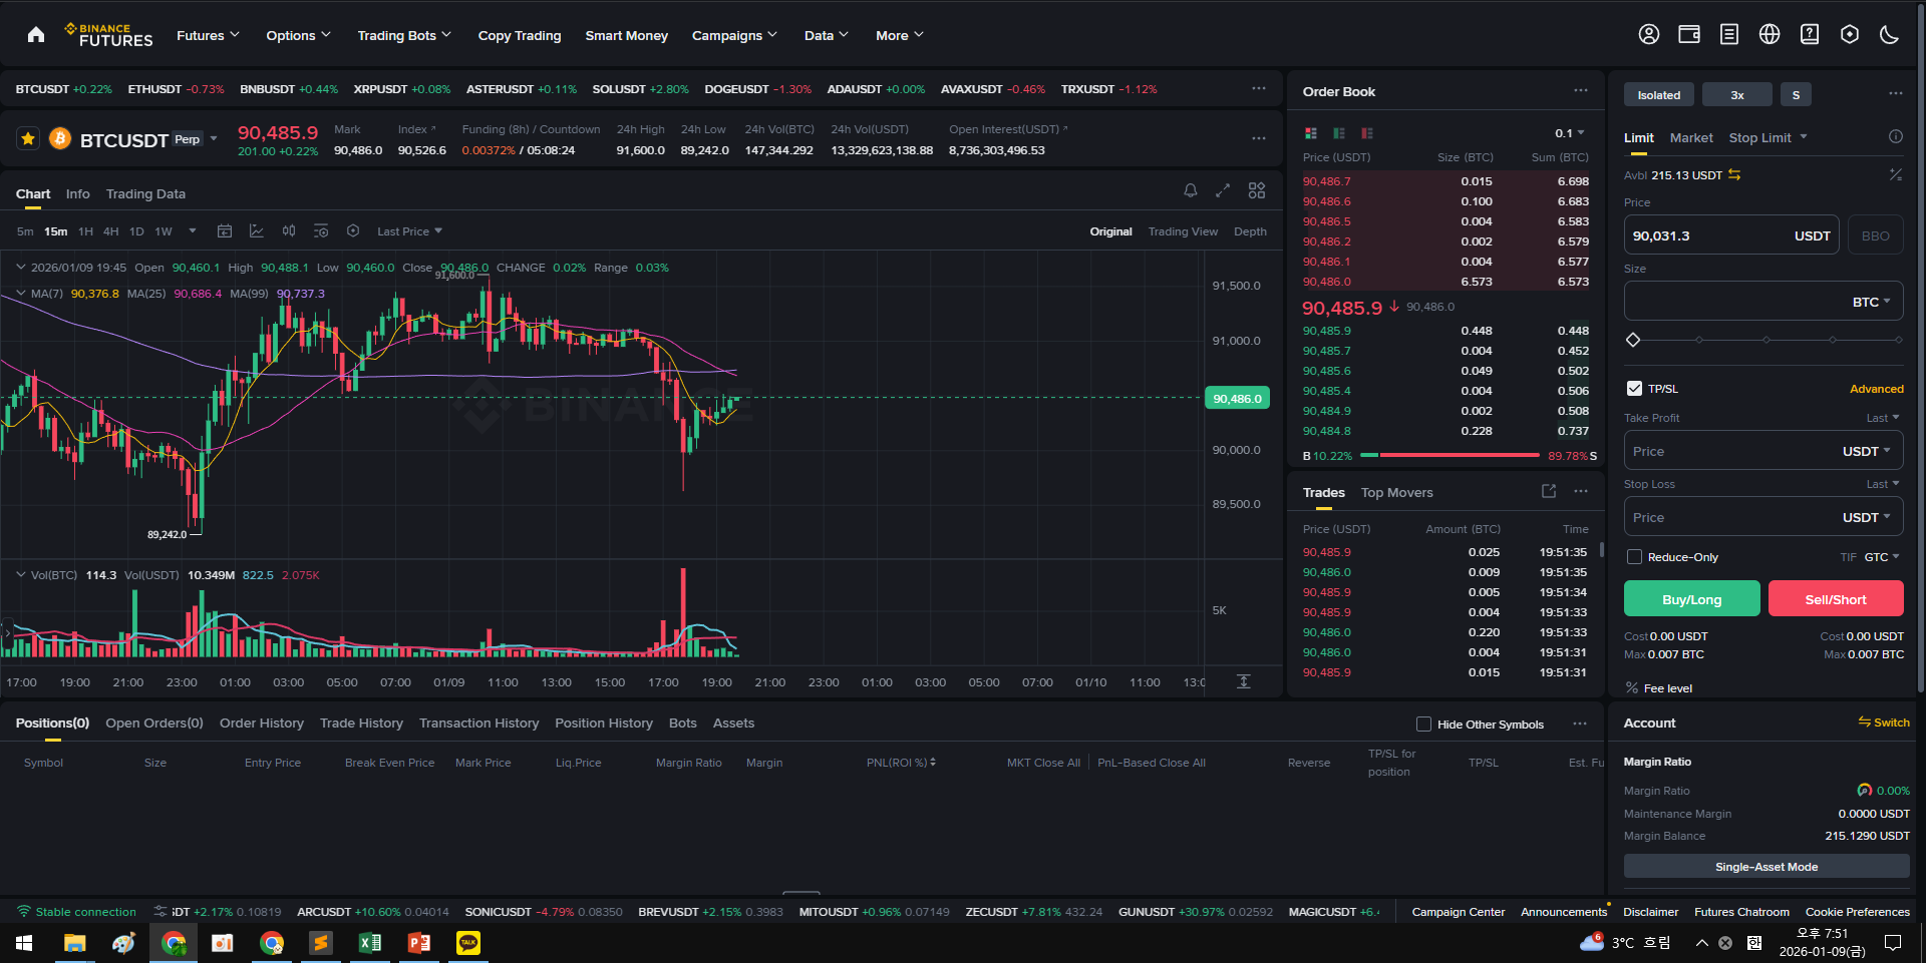Open the Trading Bots menu dropdown
The image size is (1926, 963).
tap(404, 35)
